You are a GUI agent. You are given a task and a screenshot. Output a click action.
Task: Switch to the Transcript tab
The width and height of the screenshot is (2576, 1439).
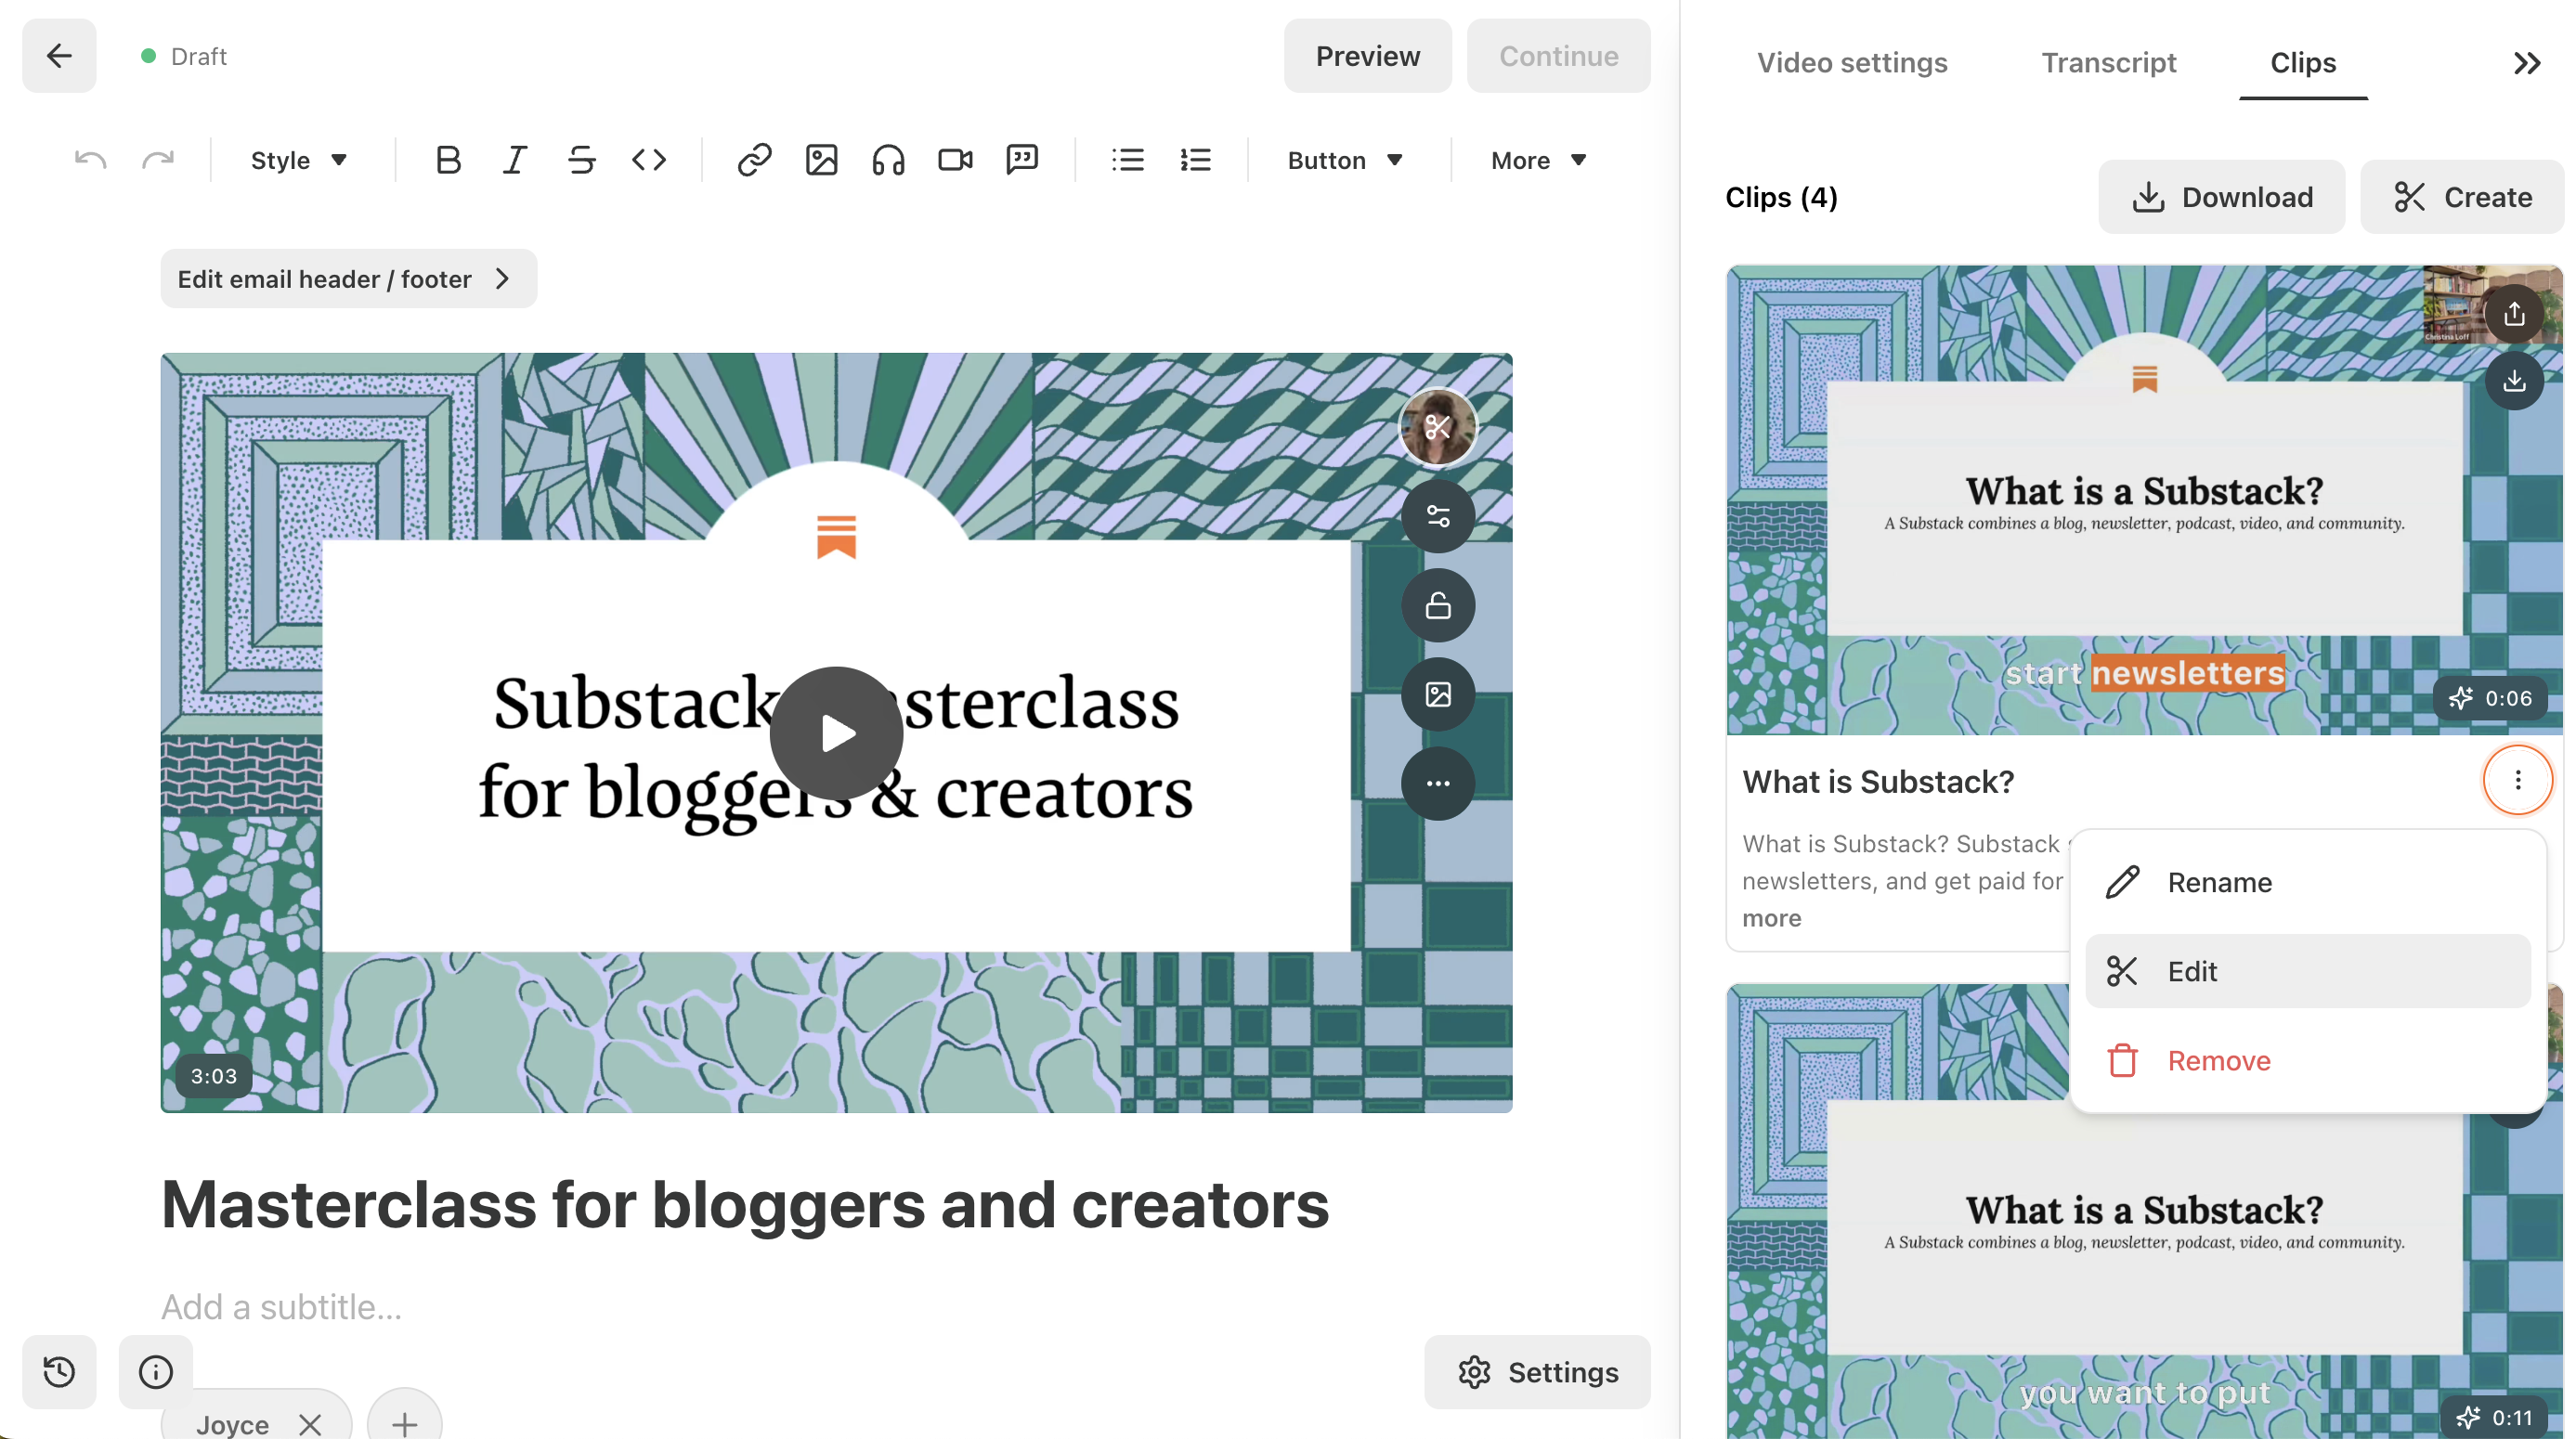tap(2108, 62)
